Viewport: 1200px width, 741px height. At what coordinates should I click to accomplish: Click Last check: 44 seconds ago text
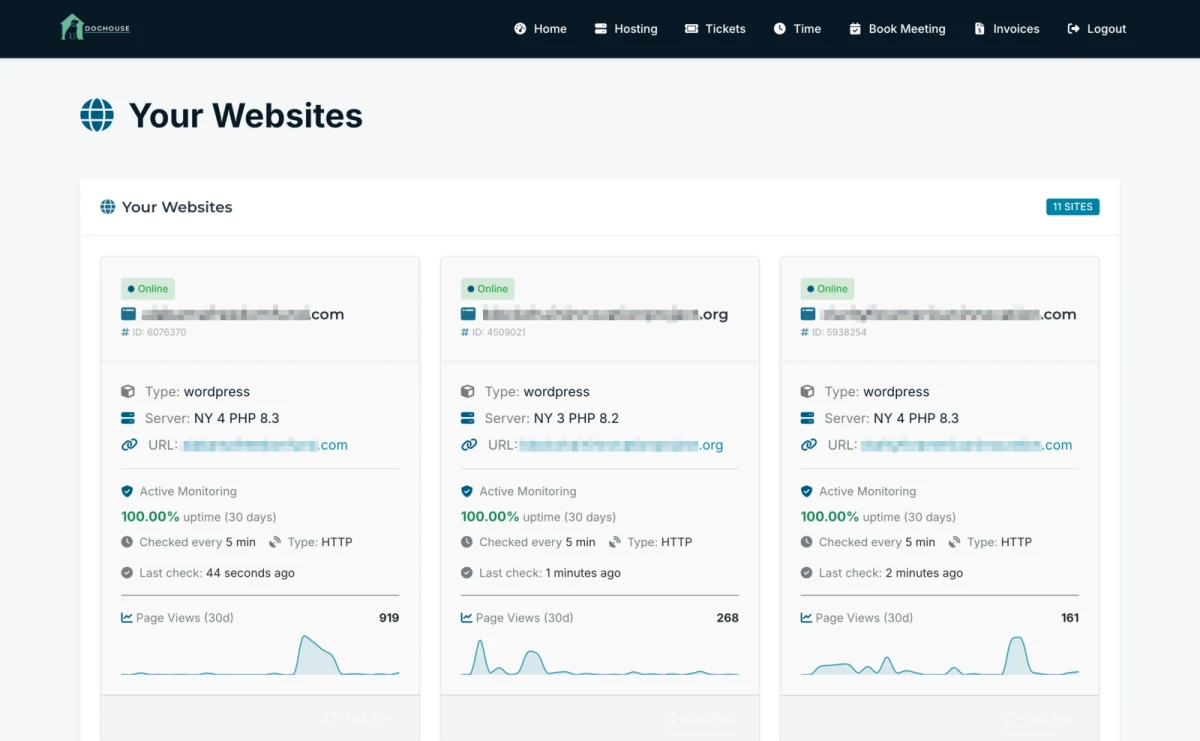tap(217, 573)
